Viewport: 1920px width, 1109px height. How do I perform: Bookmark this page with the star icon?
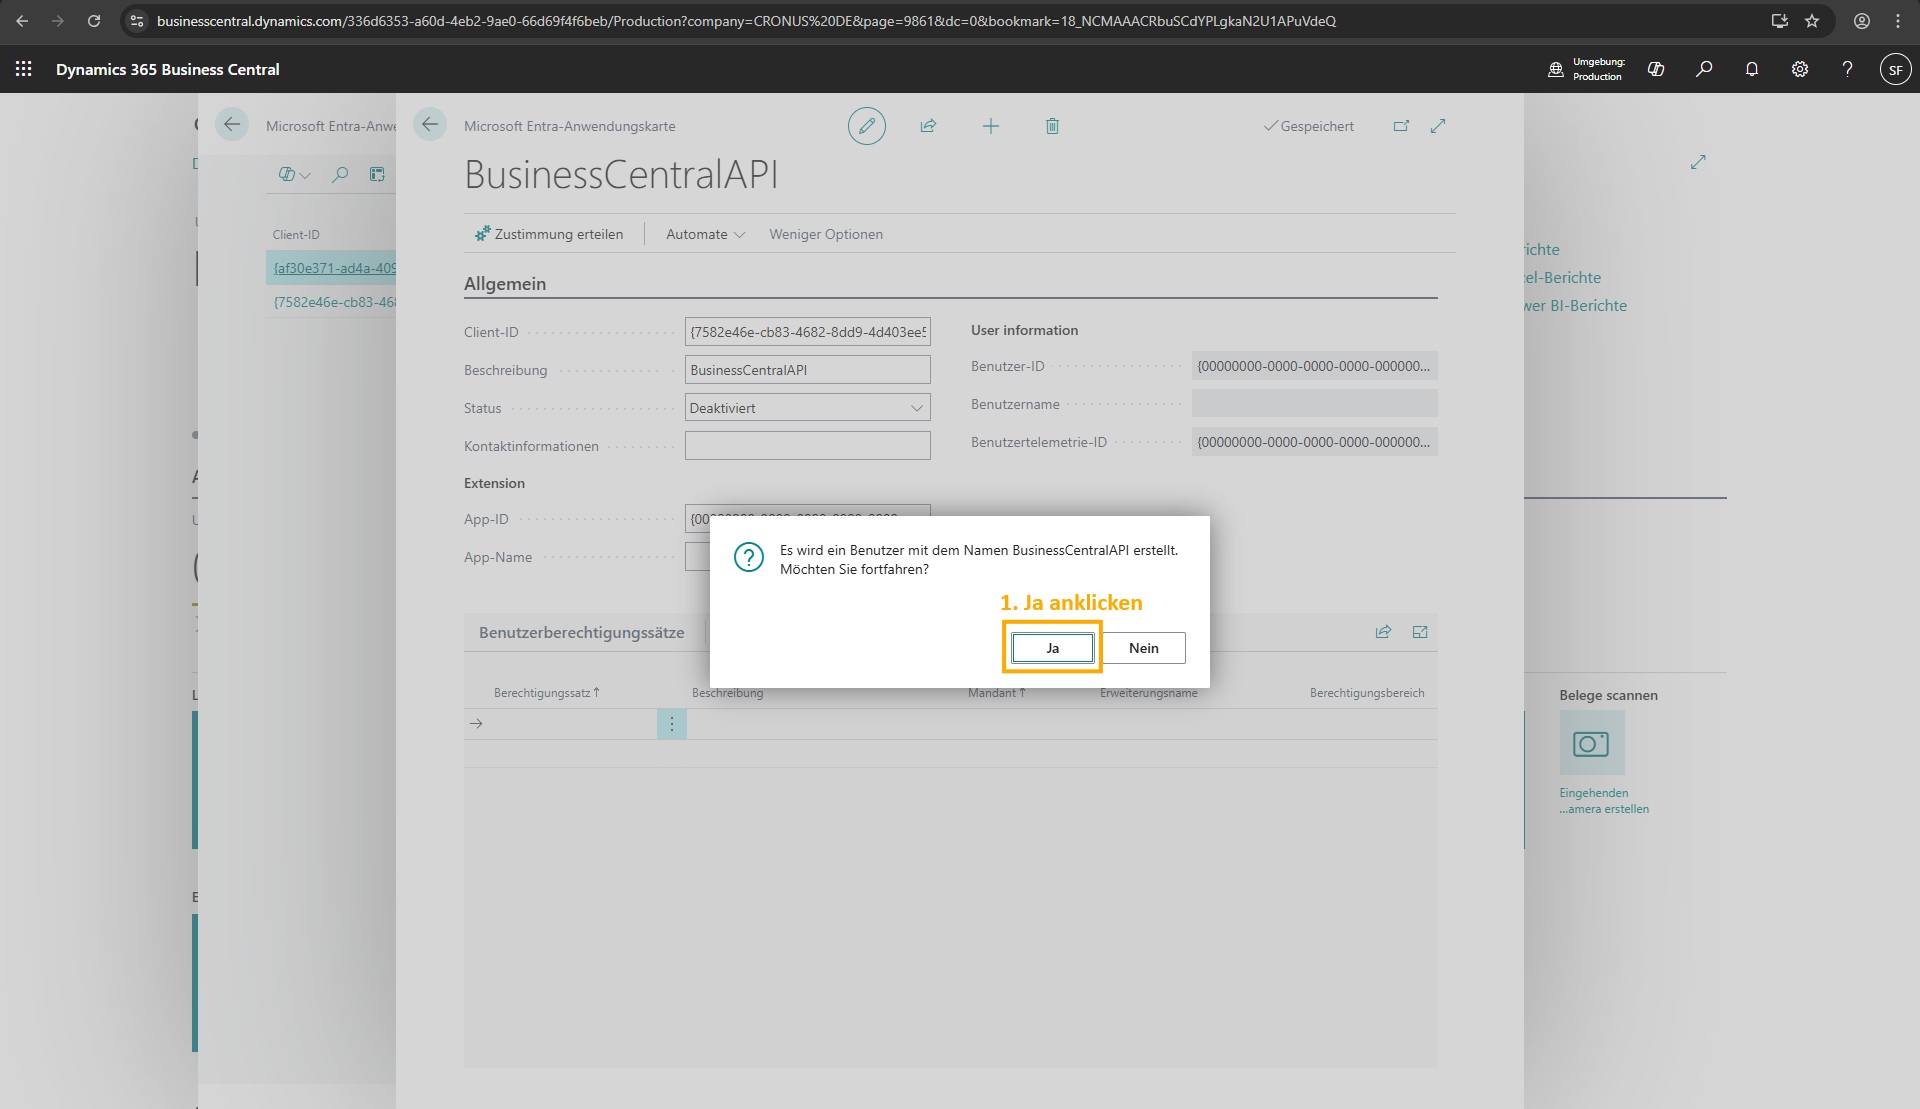(1812, 21)
